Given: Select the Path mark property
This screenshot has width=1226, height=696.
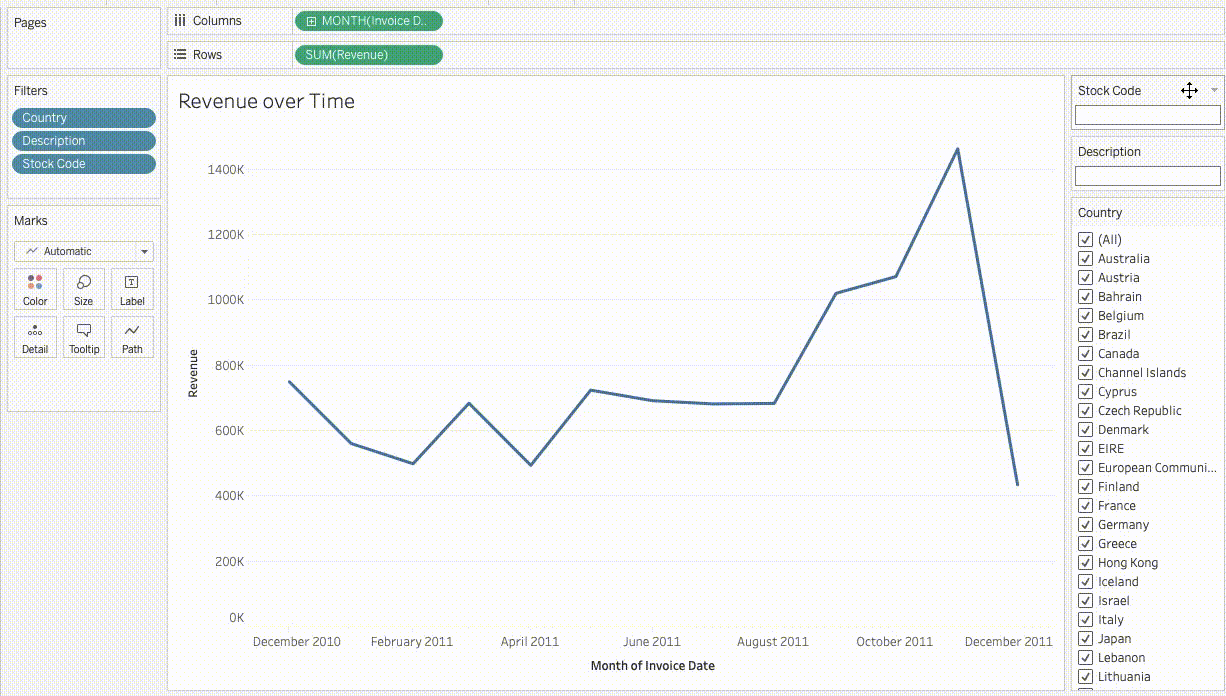Looking at the screenshot, I should pyautogui.click(x=131, y=337).
